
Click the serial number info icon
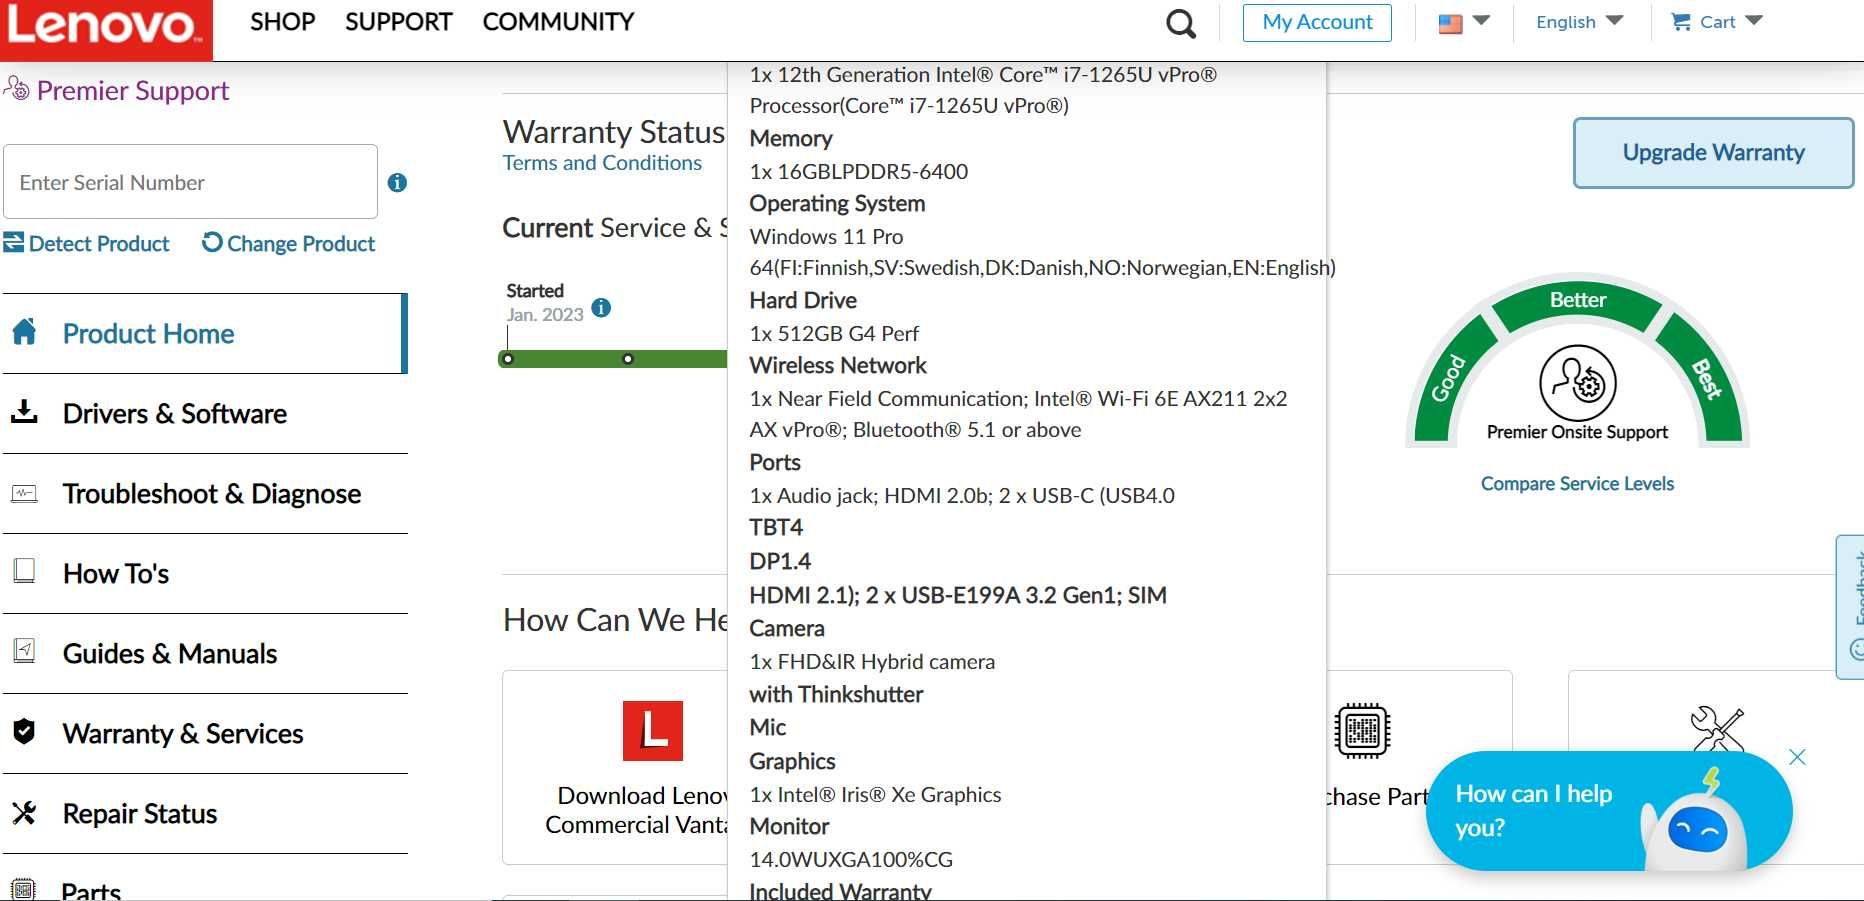click(x=397, y=182)
